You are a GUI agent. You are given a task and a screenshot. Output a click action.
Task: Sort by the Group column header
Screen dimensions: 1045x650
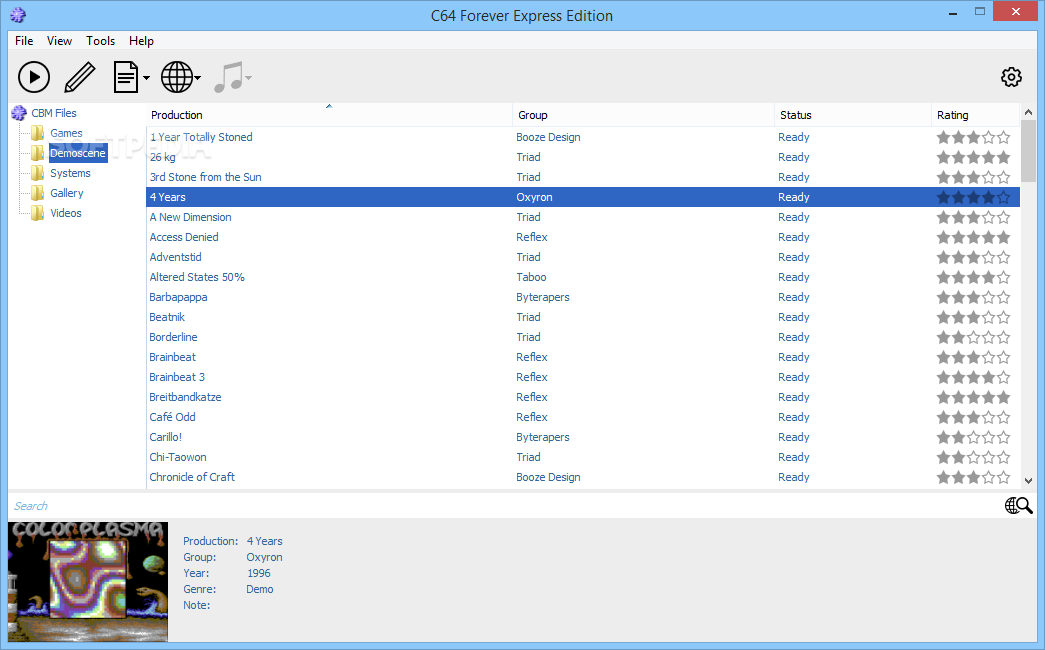(x=643, y=115)
